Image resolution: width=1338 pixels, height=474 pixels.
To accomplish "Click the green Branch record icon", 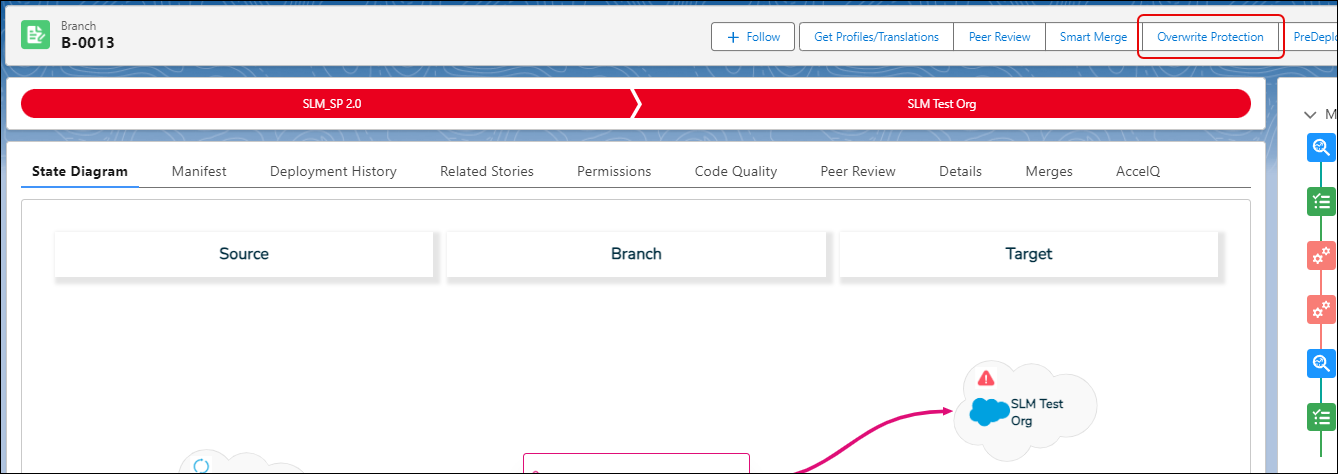I will 35,35.
